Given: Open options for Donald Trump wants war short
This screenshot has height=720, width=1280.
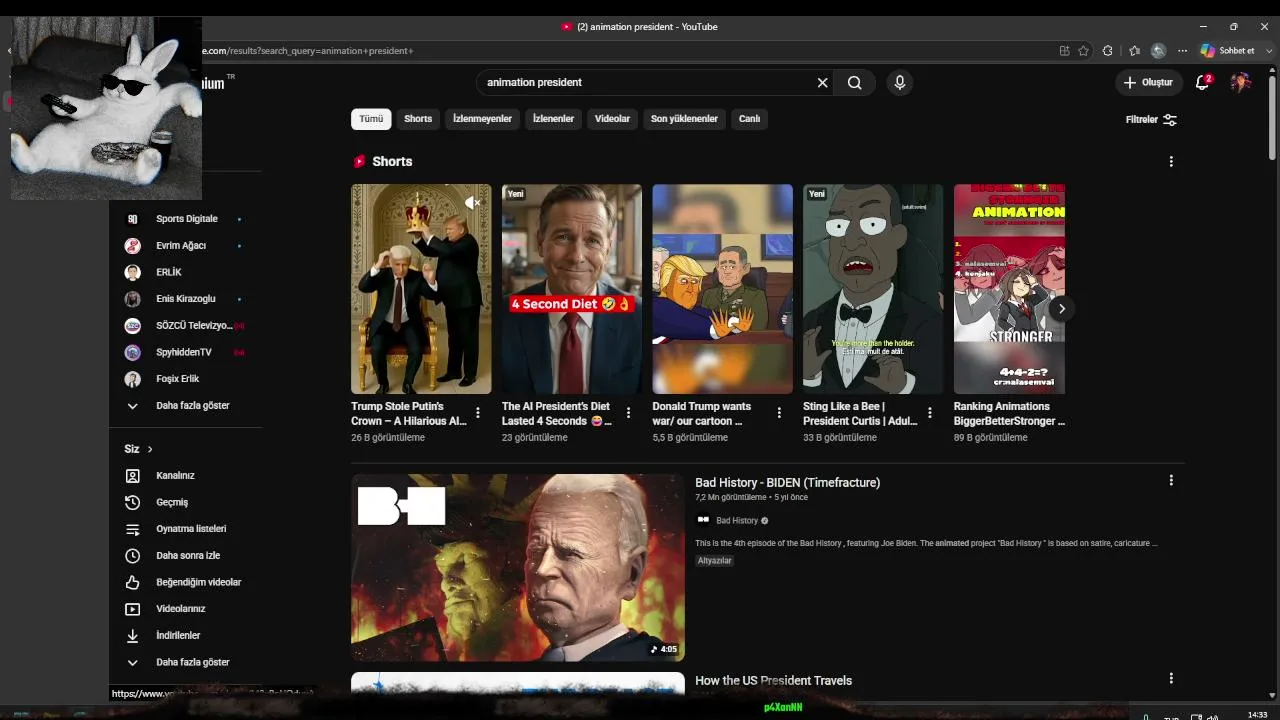Looking at the screenshot, I should pos(779,412).
